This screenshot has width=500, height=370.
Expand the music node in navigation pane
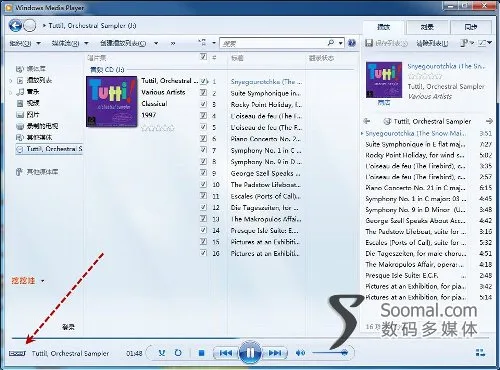(11, 92)
